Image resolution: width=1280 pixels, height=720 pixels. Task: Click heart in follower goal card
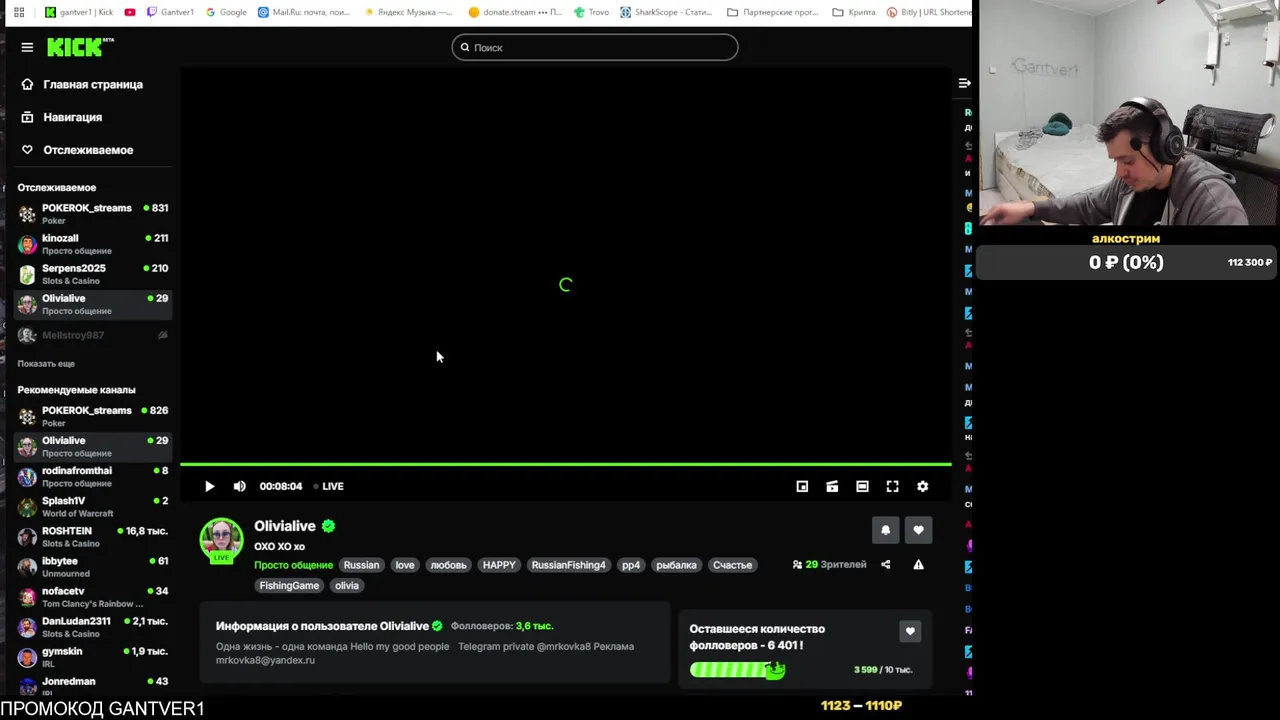pos(910,631)
